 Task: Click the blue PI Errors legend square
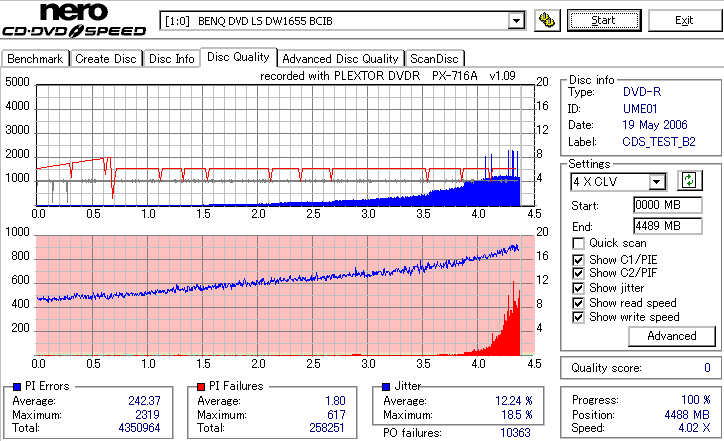pos(17,387)
